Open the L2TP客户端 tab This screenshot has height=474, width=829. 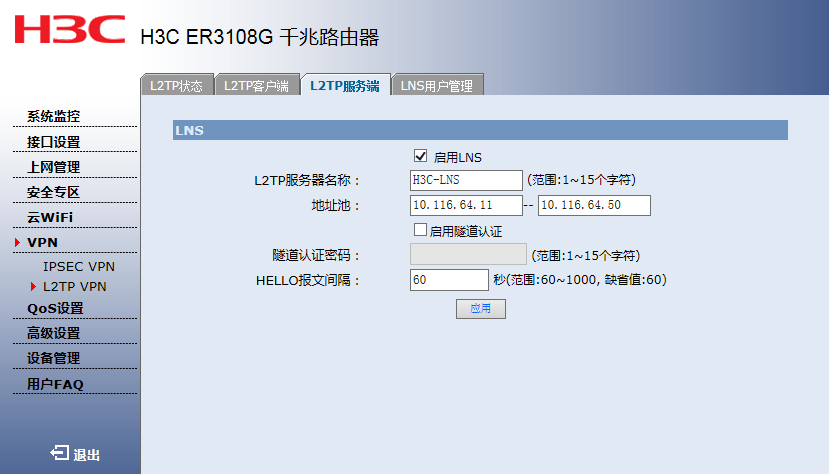tap(257, 85)
